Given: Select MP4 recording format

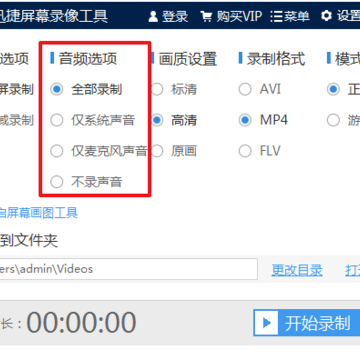Looking at the screenshot, I should (x=245, y=120).
